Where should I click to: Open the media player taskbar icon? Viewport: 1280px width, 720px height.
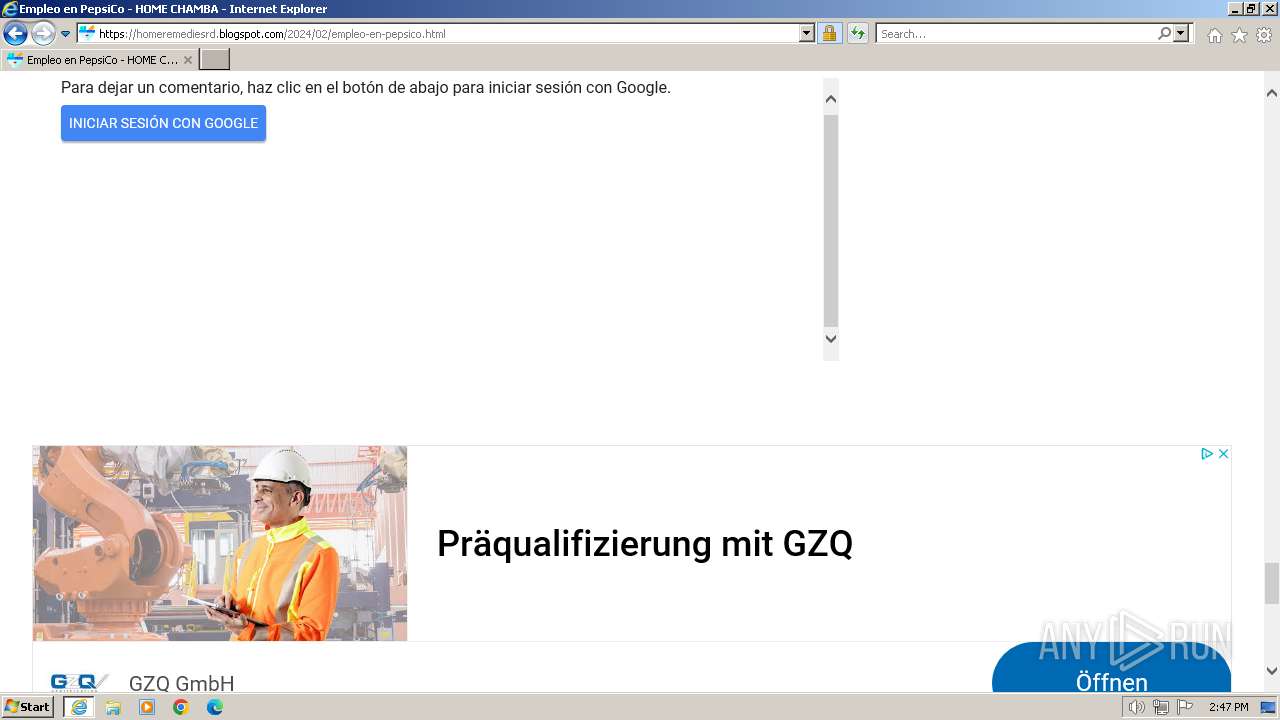click(x=147, y=707)
